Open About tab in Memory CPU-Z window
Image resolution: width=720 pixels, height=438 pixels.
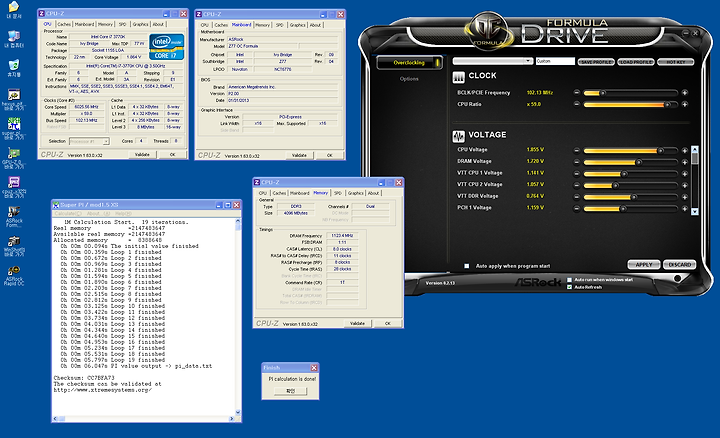pos(373,193)
